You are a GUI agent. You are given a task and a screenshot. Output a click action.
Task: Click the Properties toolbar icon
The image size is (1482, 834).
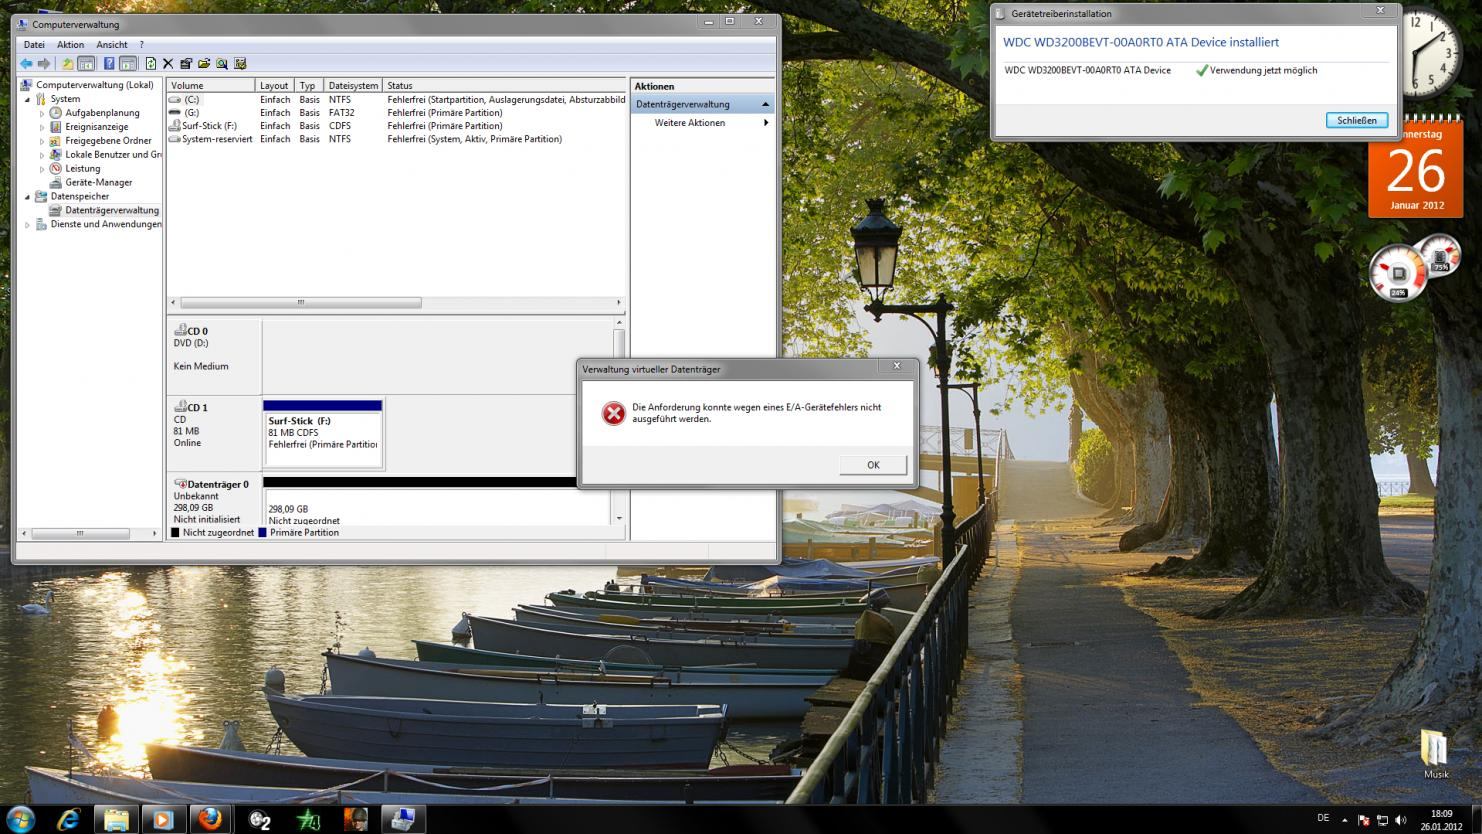click(186, 64)
